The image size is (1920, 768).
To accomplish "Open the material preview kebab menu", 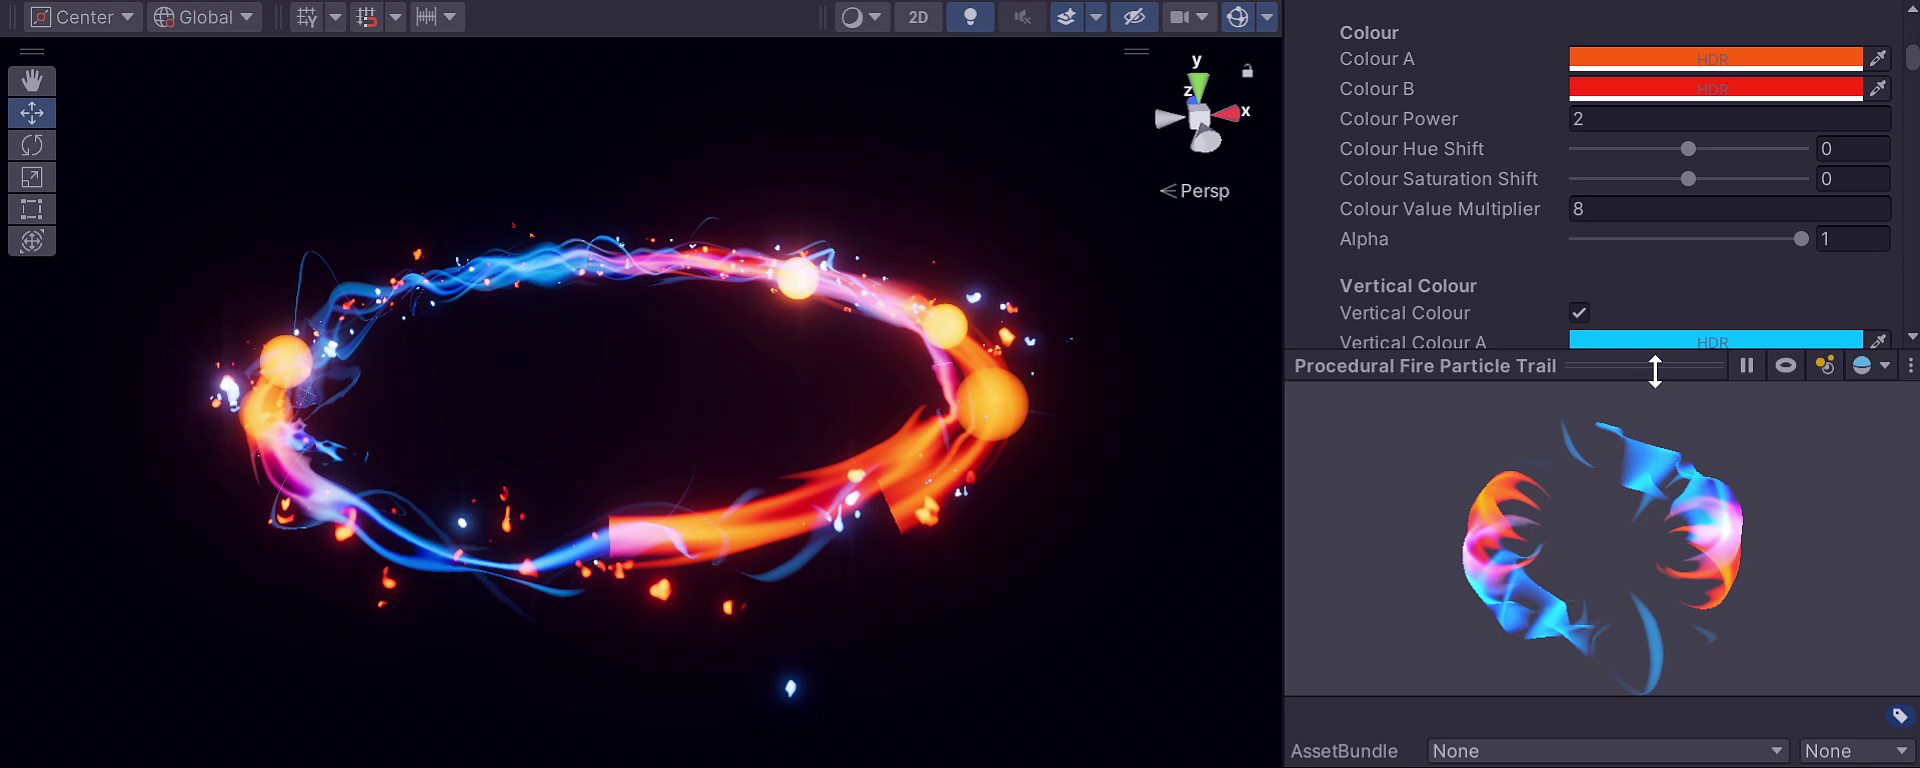I will [x=1911, y=366].
